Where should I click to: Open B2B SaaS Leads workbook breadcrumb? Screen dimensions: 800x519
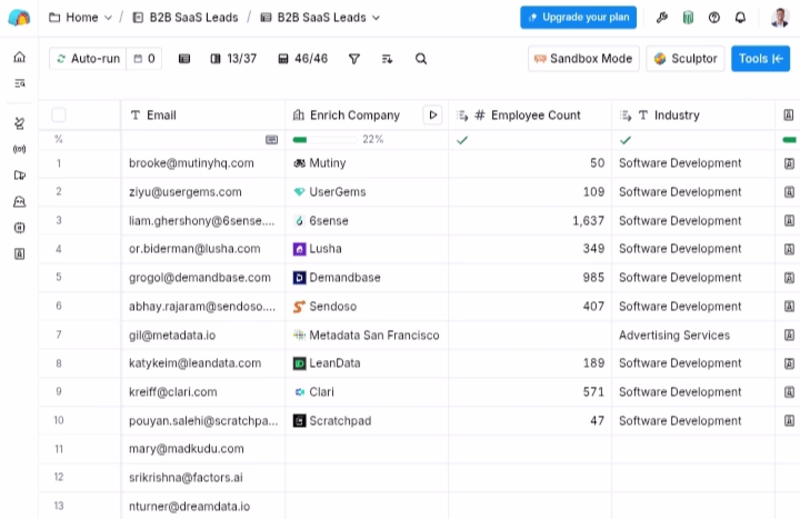(x=185, y=18)
